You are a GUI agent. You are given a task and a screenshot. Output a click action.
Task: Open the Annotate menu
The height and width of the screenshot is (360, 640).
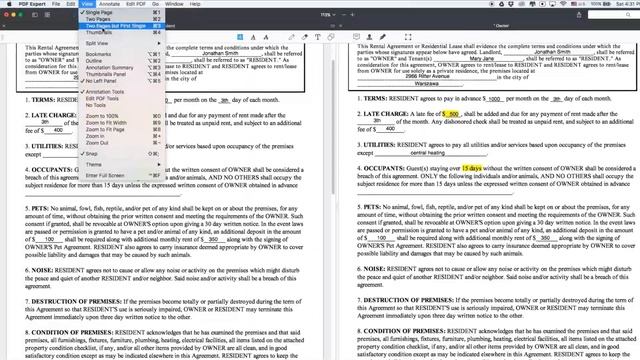(x=109, y=4)
